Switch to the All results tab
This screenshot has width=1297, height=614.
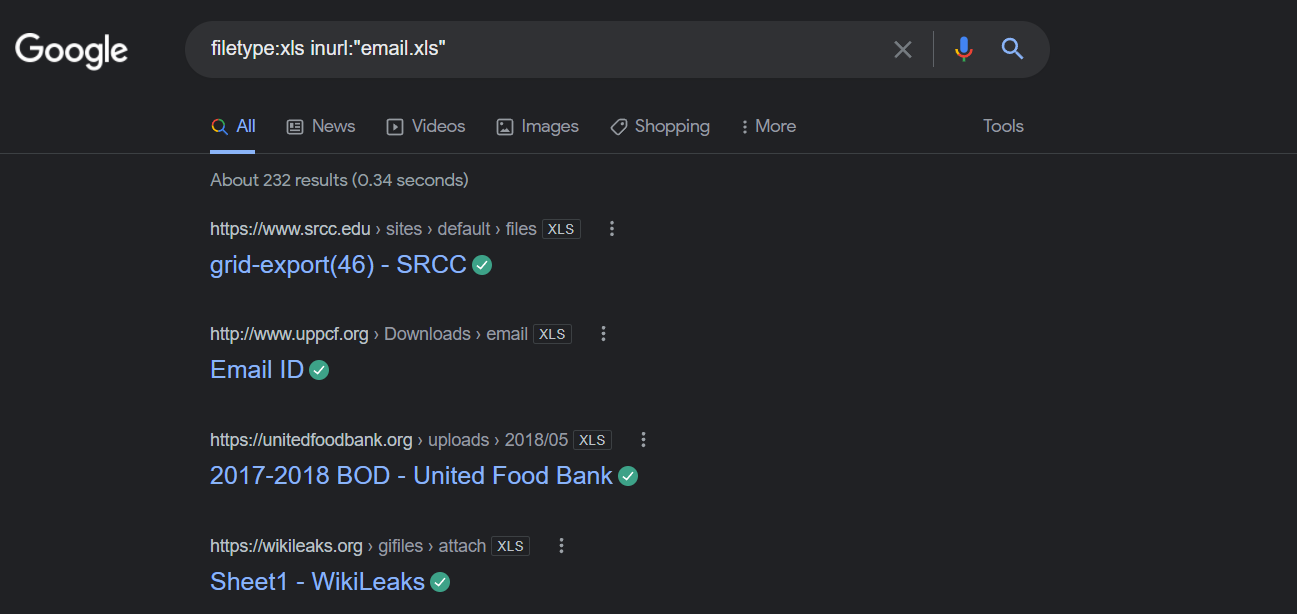233,126
